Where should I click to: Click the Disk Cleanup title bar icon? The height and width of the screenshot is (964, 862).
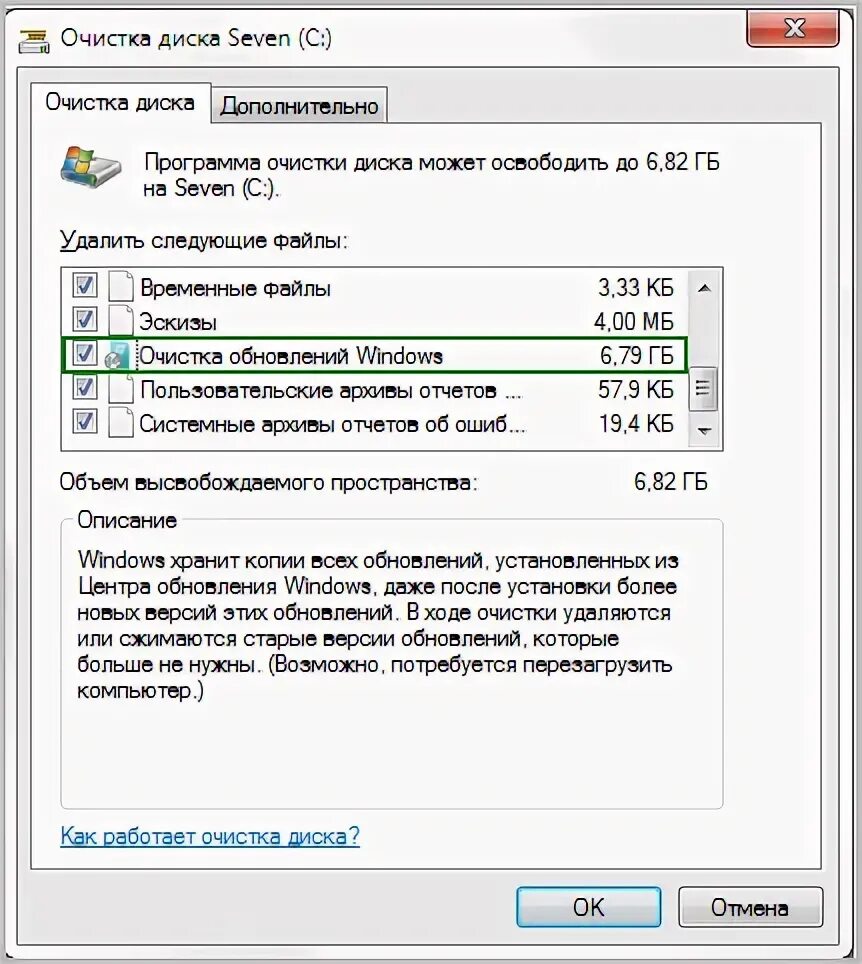tap(34, 41)
